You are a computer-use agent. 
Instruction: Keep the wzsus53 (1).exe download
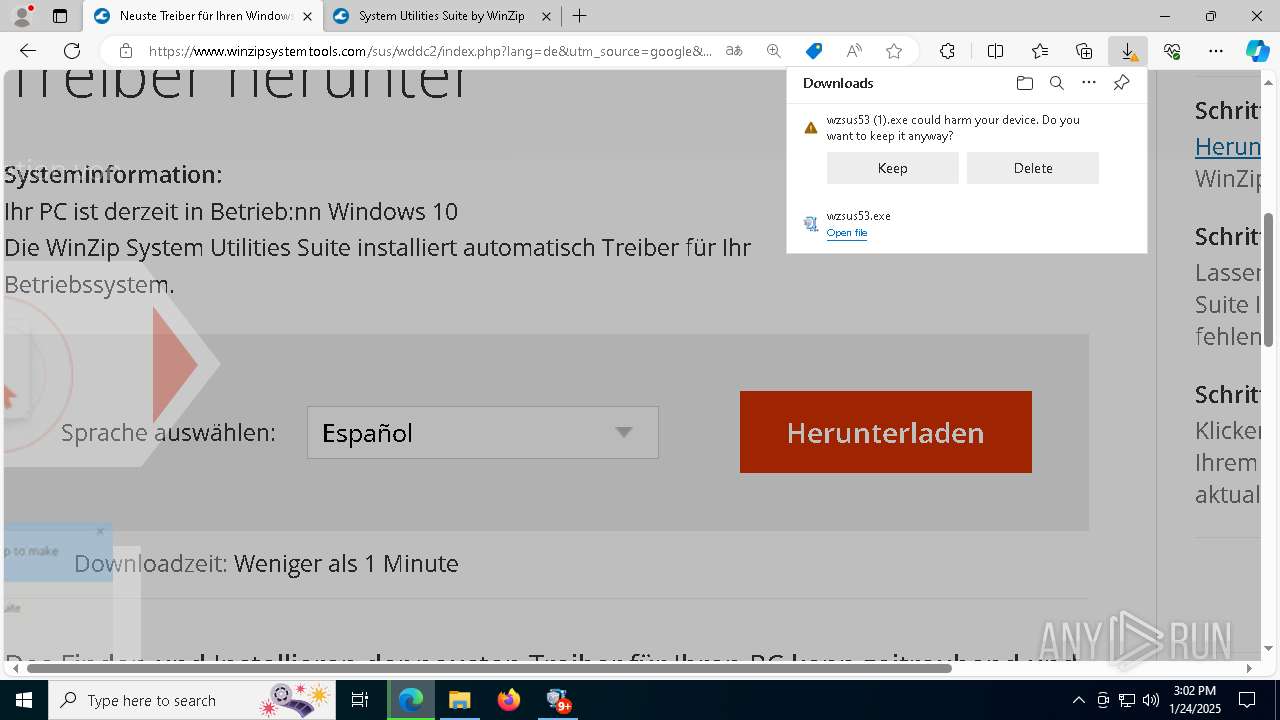[892, 168]
